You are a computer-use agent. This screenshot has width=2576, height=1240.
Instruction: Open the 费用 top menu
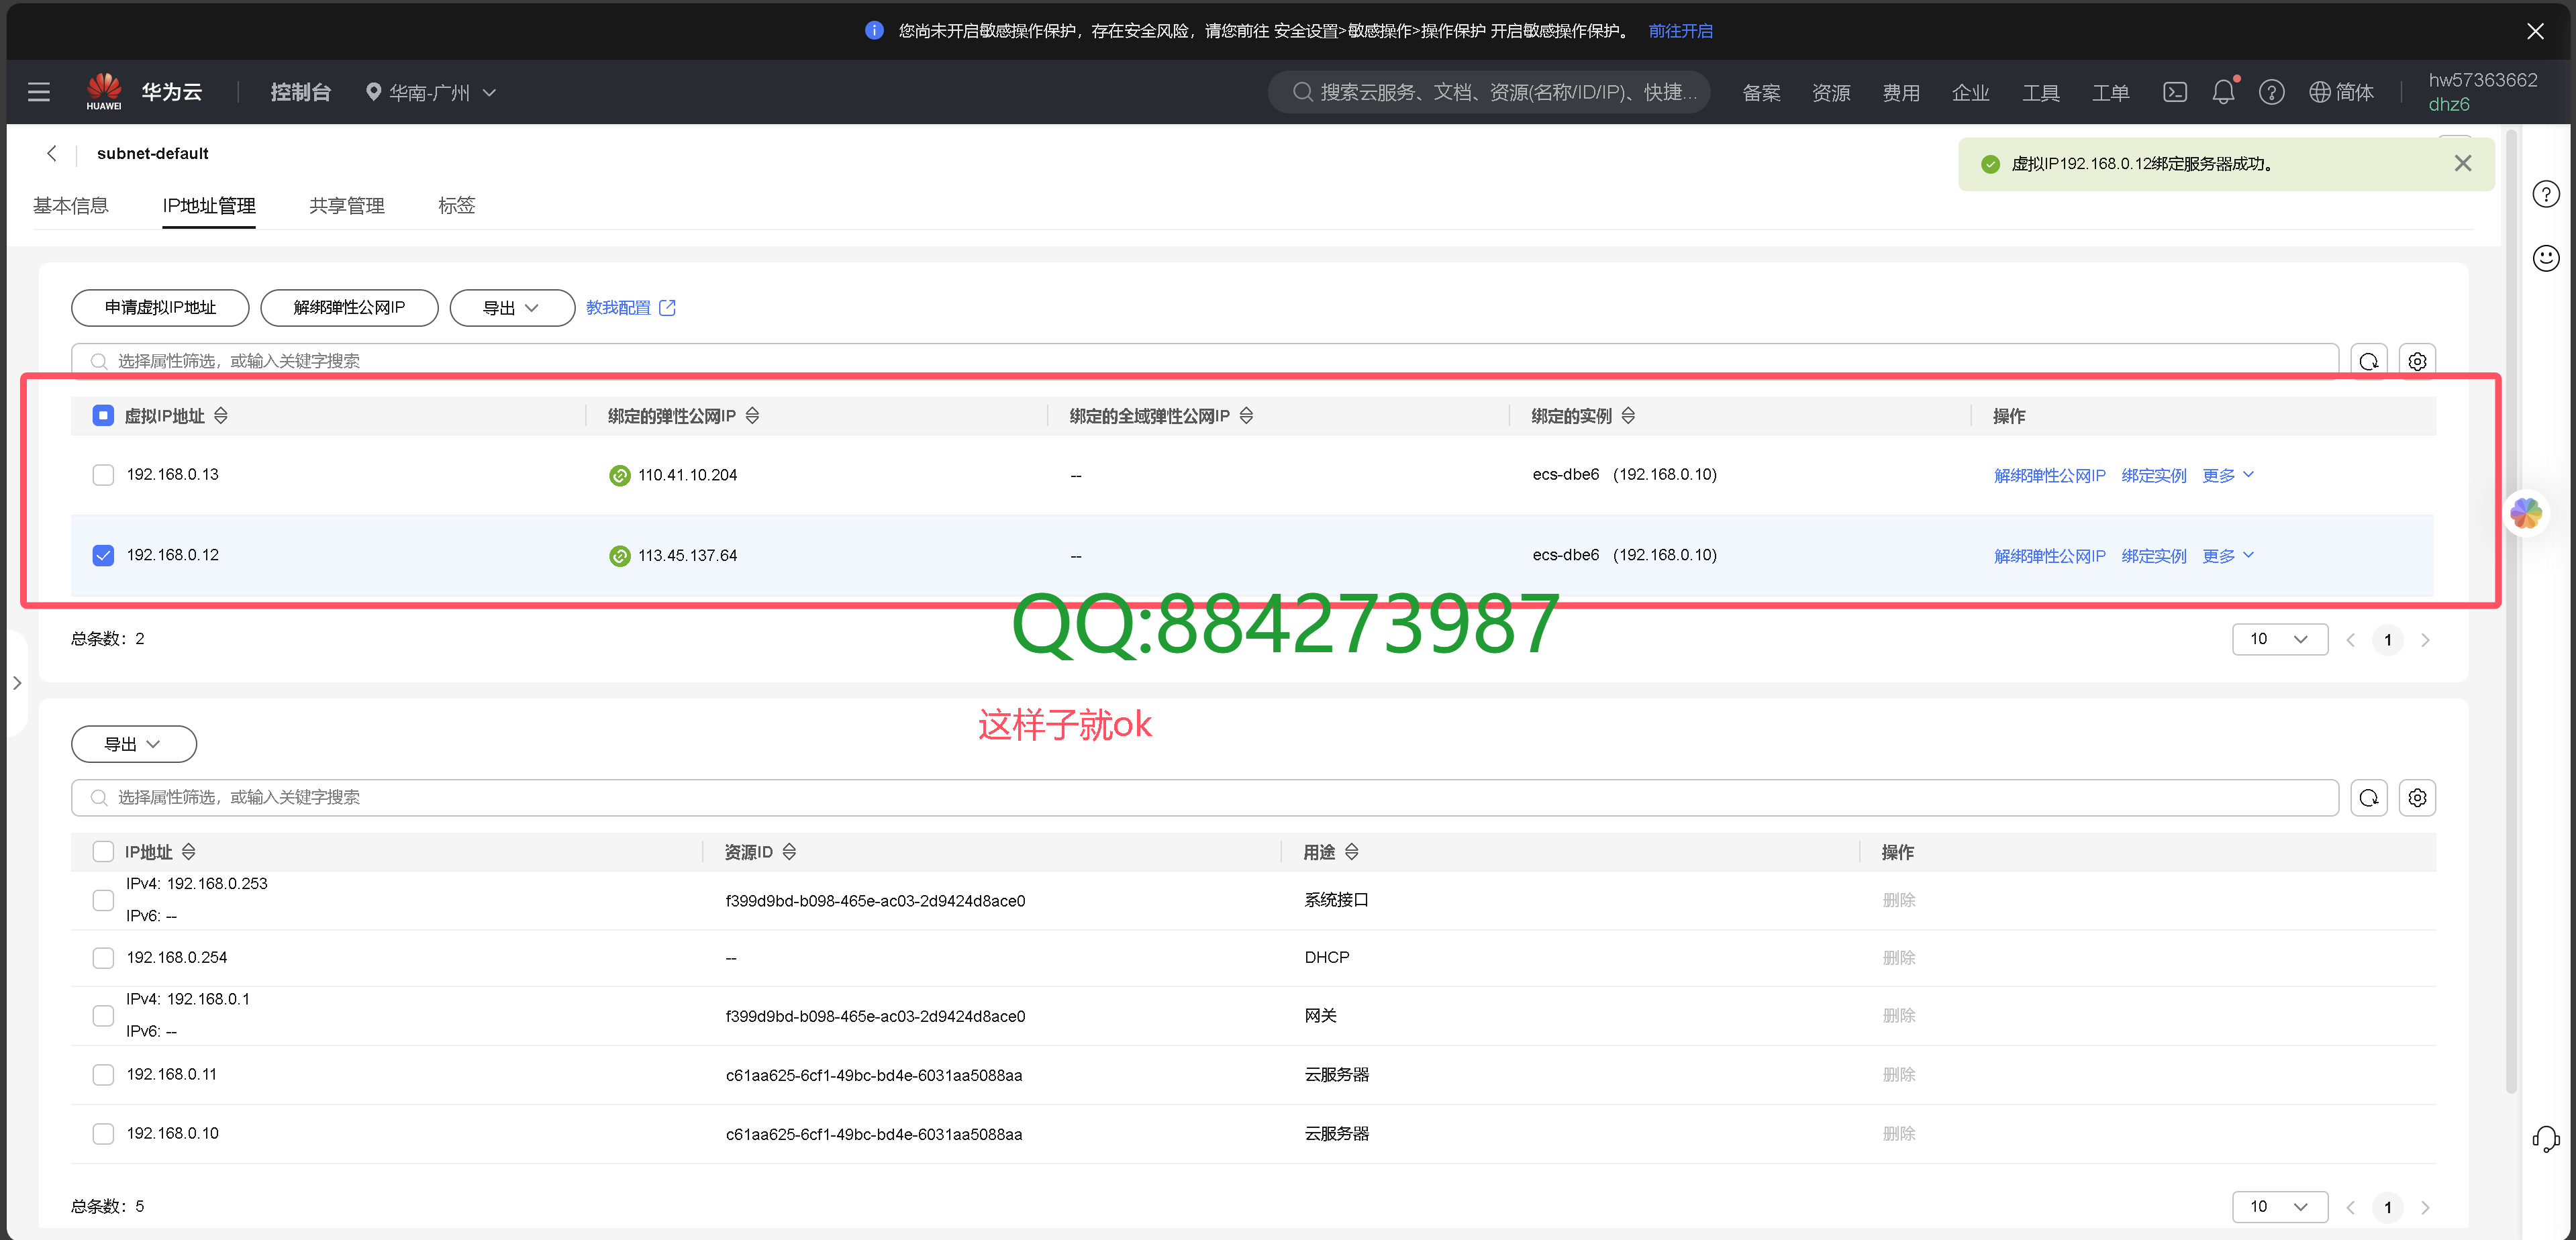[x=1901, y=92]
